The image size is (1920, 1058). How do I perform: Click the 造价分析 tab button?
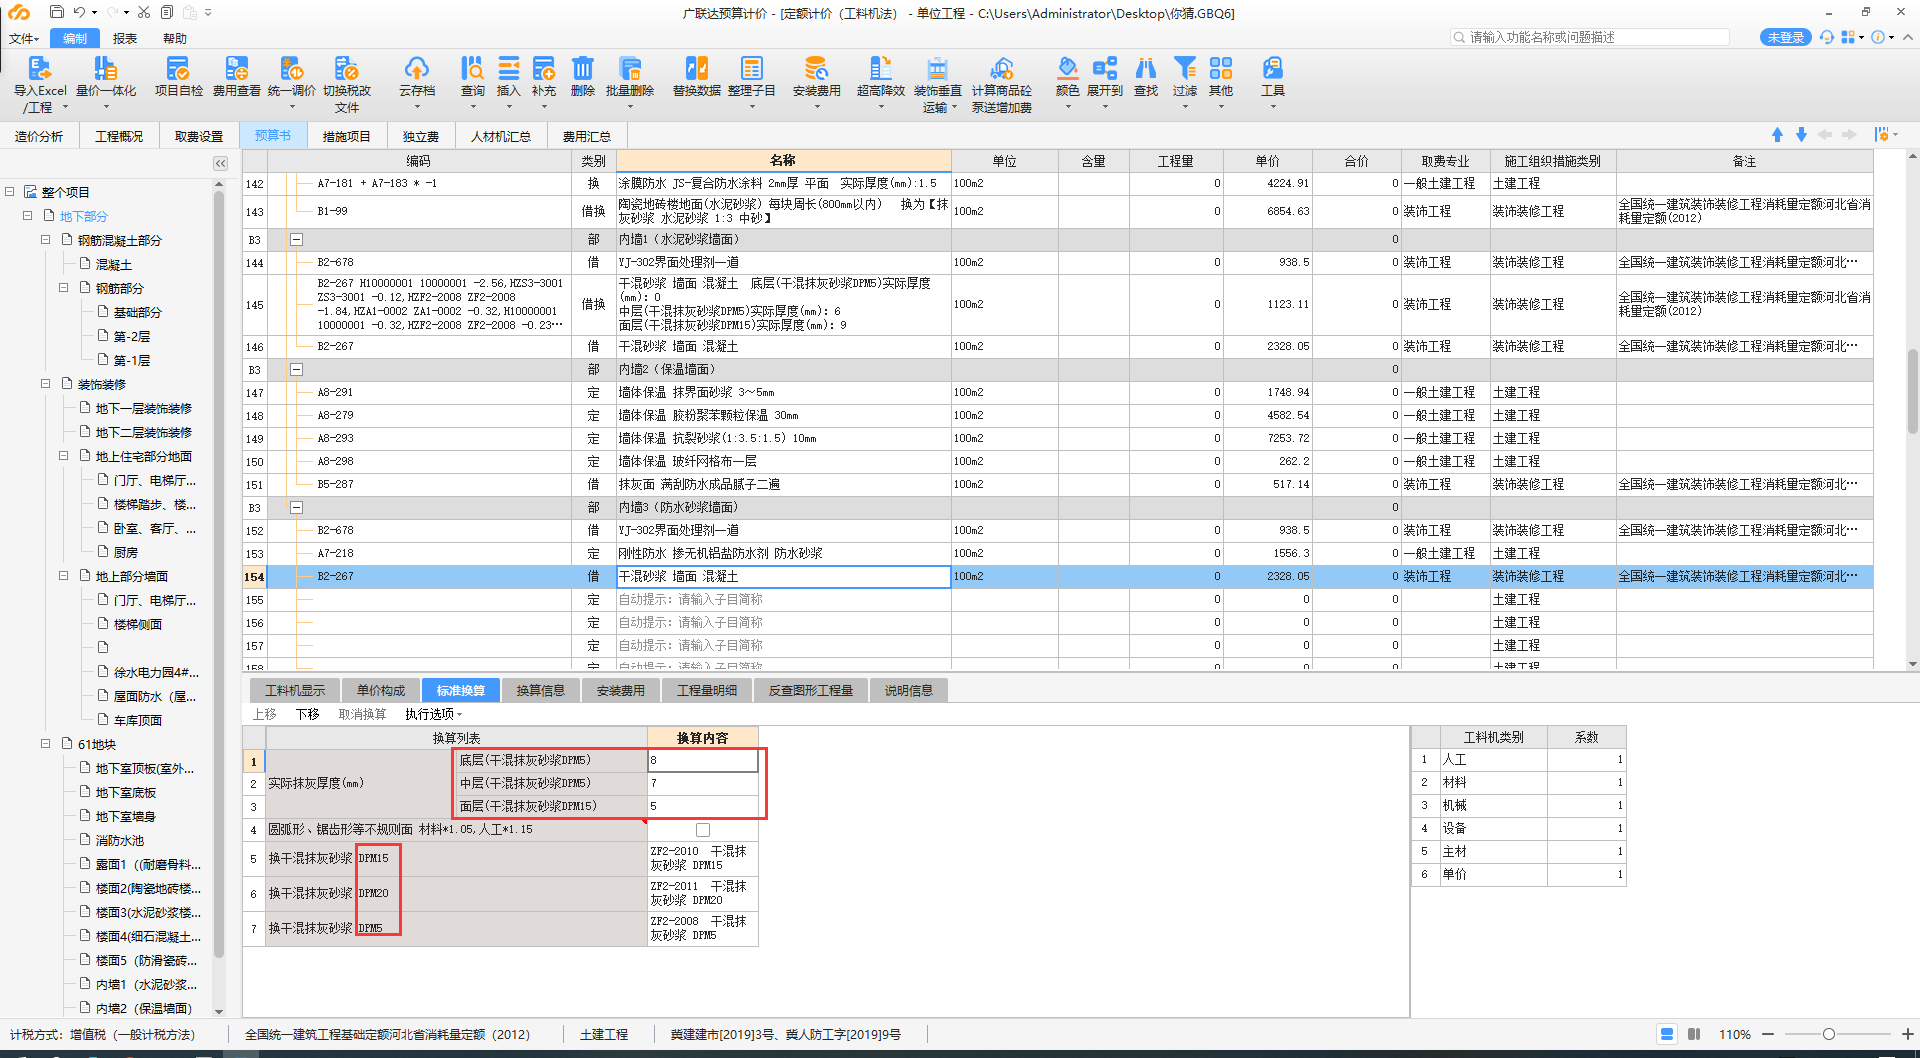pyautogui.click(x=39, y=136)
